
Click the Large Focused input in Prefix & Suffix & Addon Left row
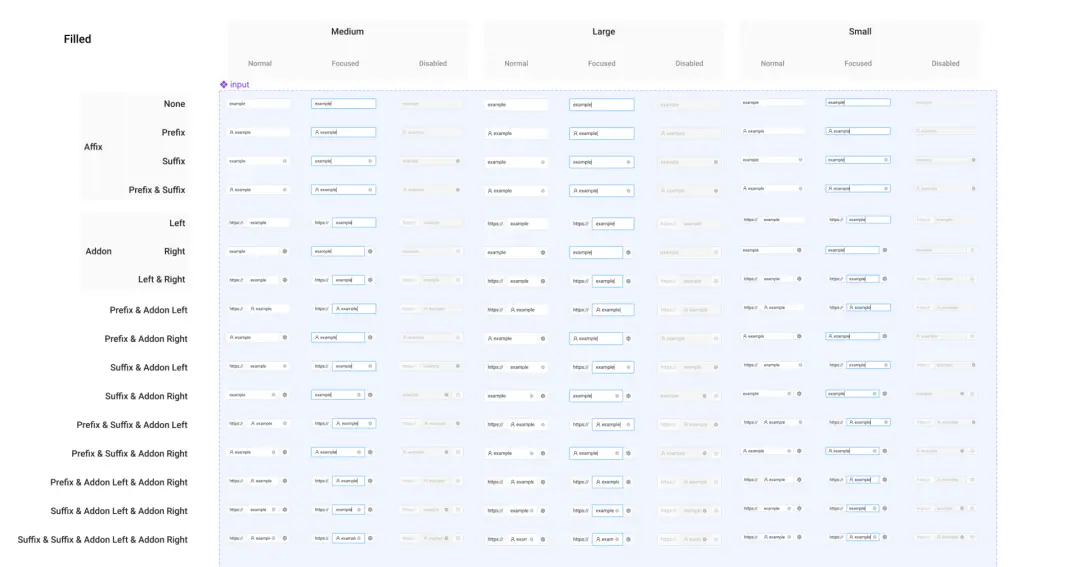click(613, 425)
